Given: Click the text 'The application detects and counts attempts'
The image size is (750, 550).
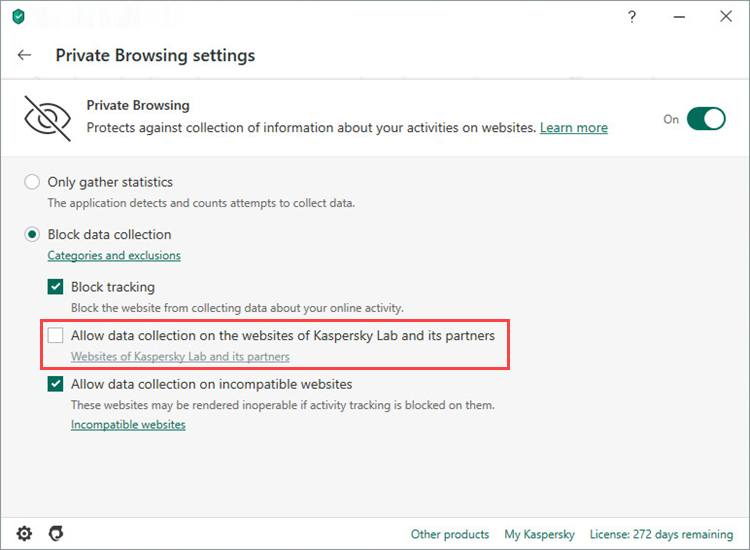Looking at the screenshot, I should 201,203.
